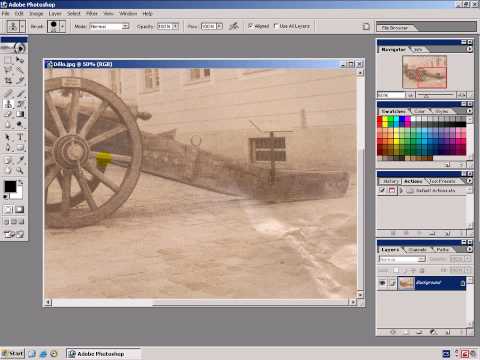Click the foreground color swatch
Screen dimensions: 480x360
(x=10, y=186)
